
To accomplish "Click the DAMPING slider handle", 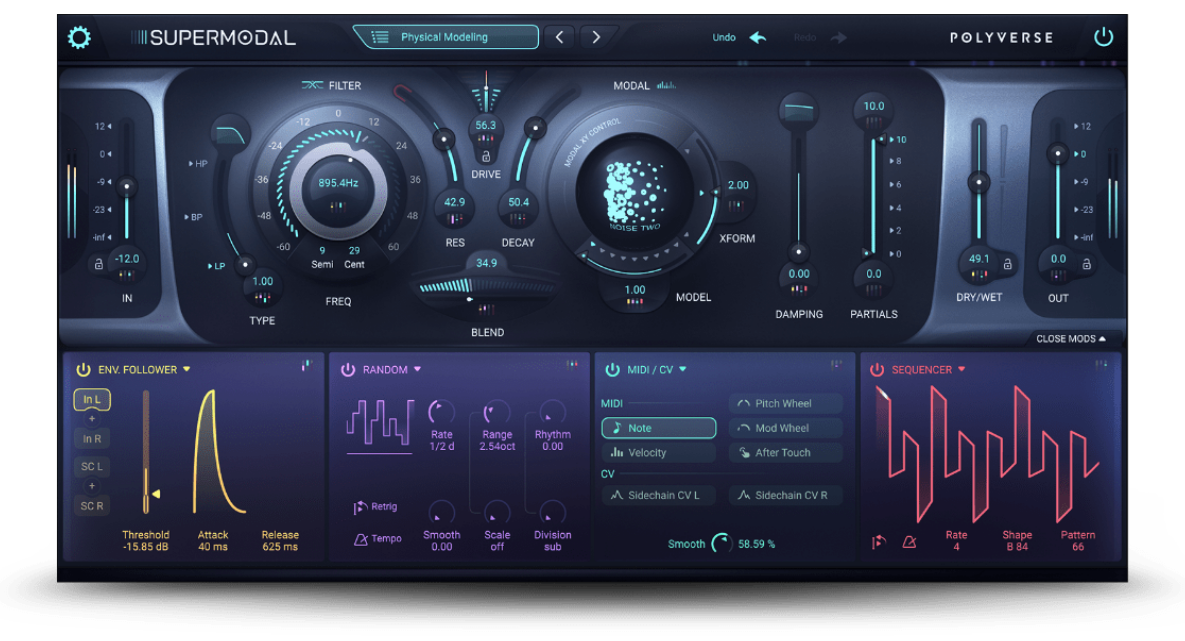I will (x=798, y=252).
